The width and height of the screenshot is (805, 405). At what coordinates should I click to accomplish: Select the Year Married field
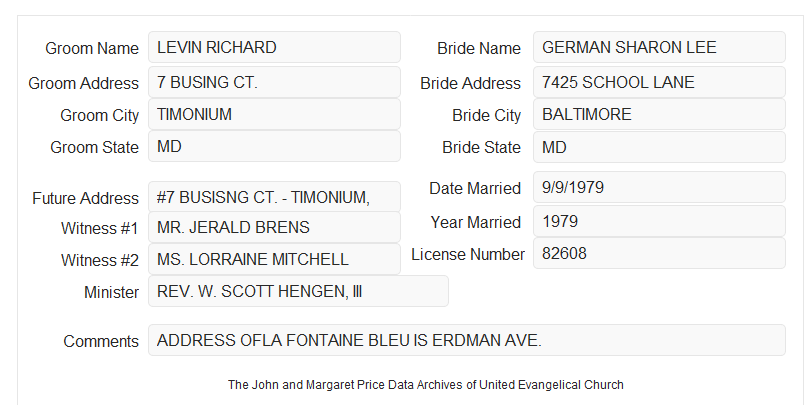point(659,221)
